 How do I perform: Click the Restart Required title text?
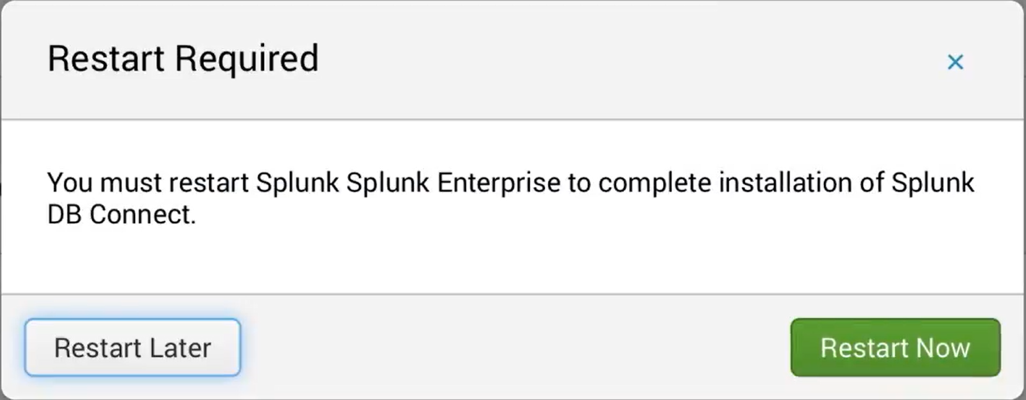183,59
